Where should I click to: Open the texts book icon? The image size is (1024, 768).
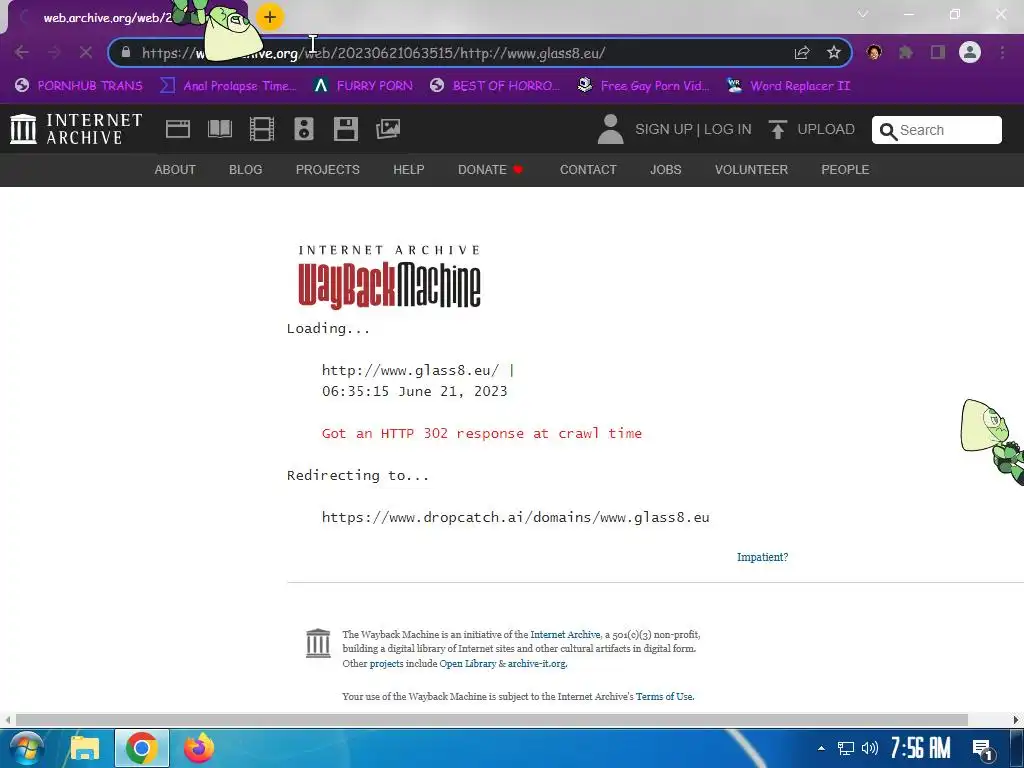219,129
